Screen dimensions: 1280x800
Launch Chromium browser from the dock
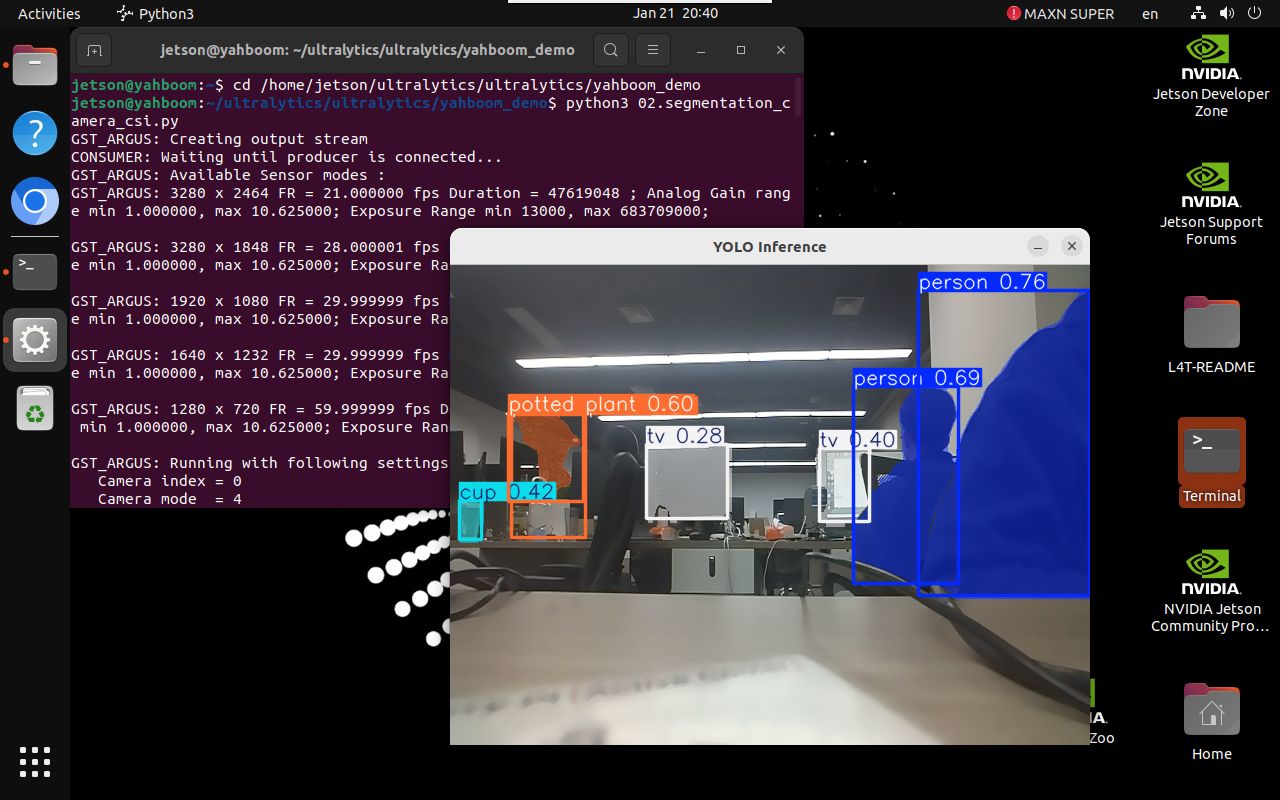pyautogui.click(x=35, y=203)
